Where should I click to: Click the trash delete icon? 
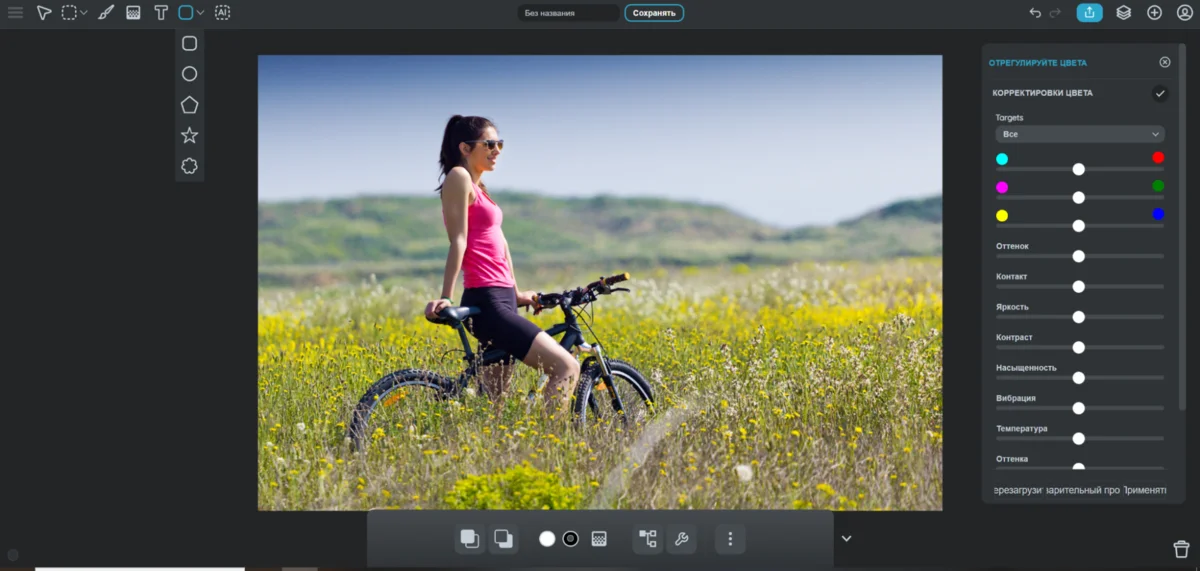tap(1180, 549)
